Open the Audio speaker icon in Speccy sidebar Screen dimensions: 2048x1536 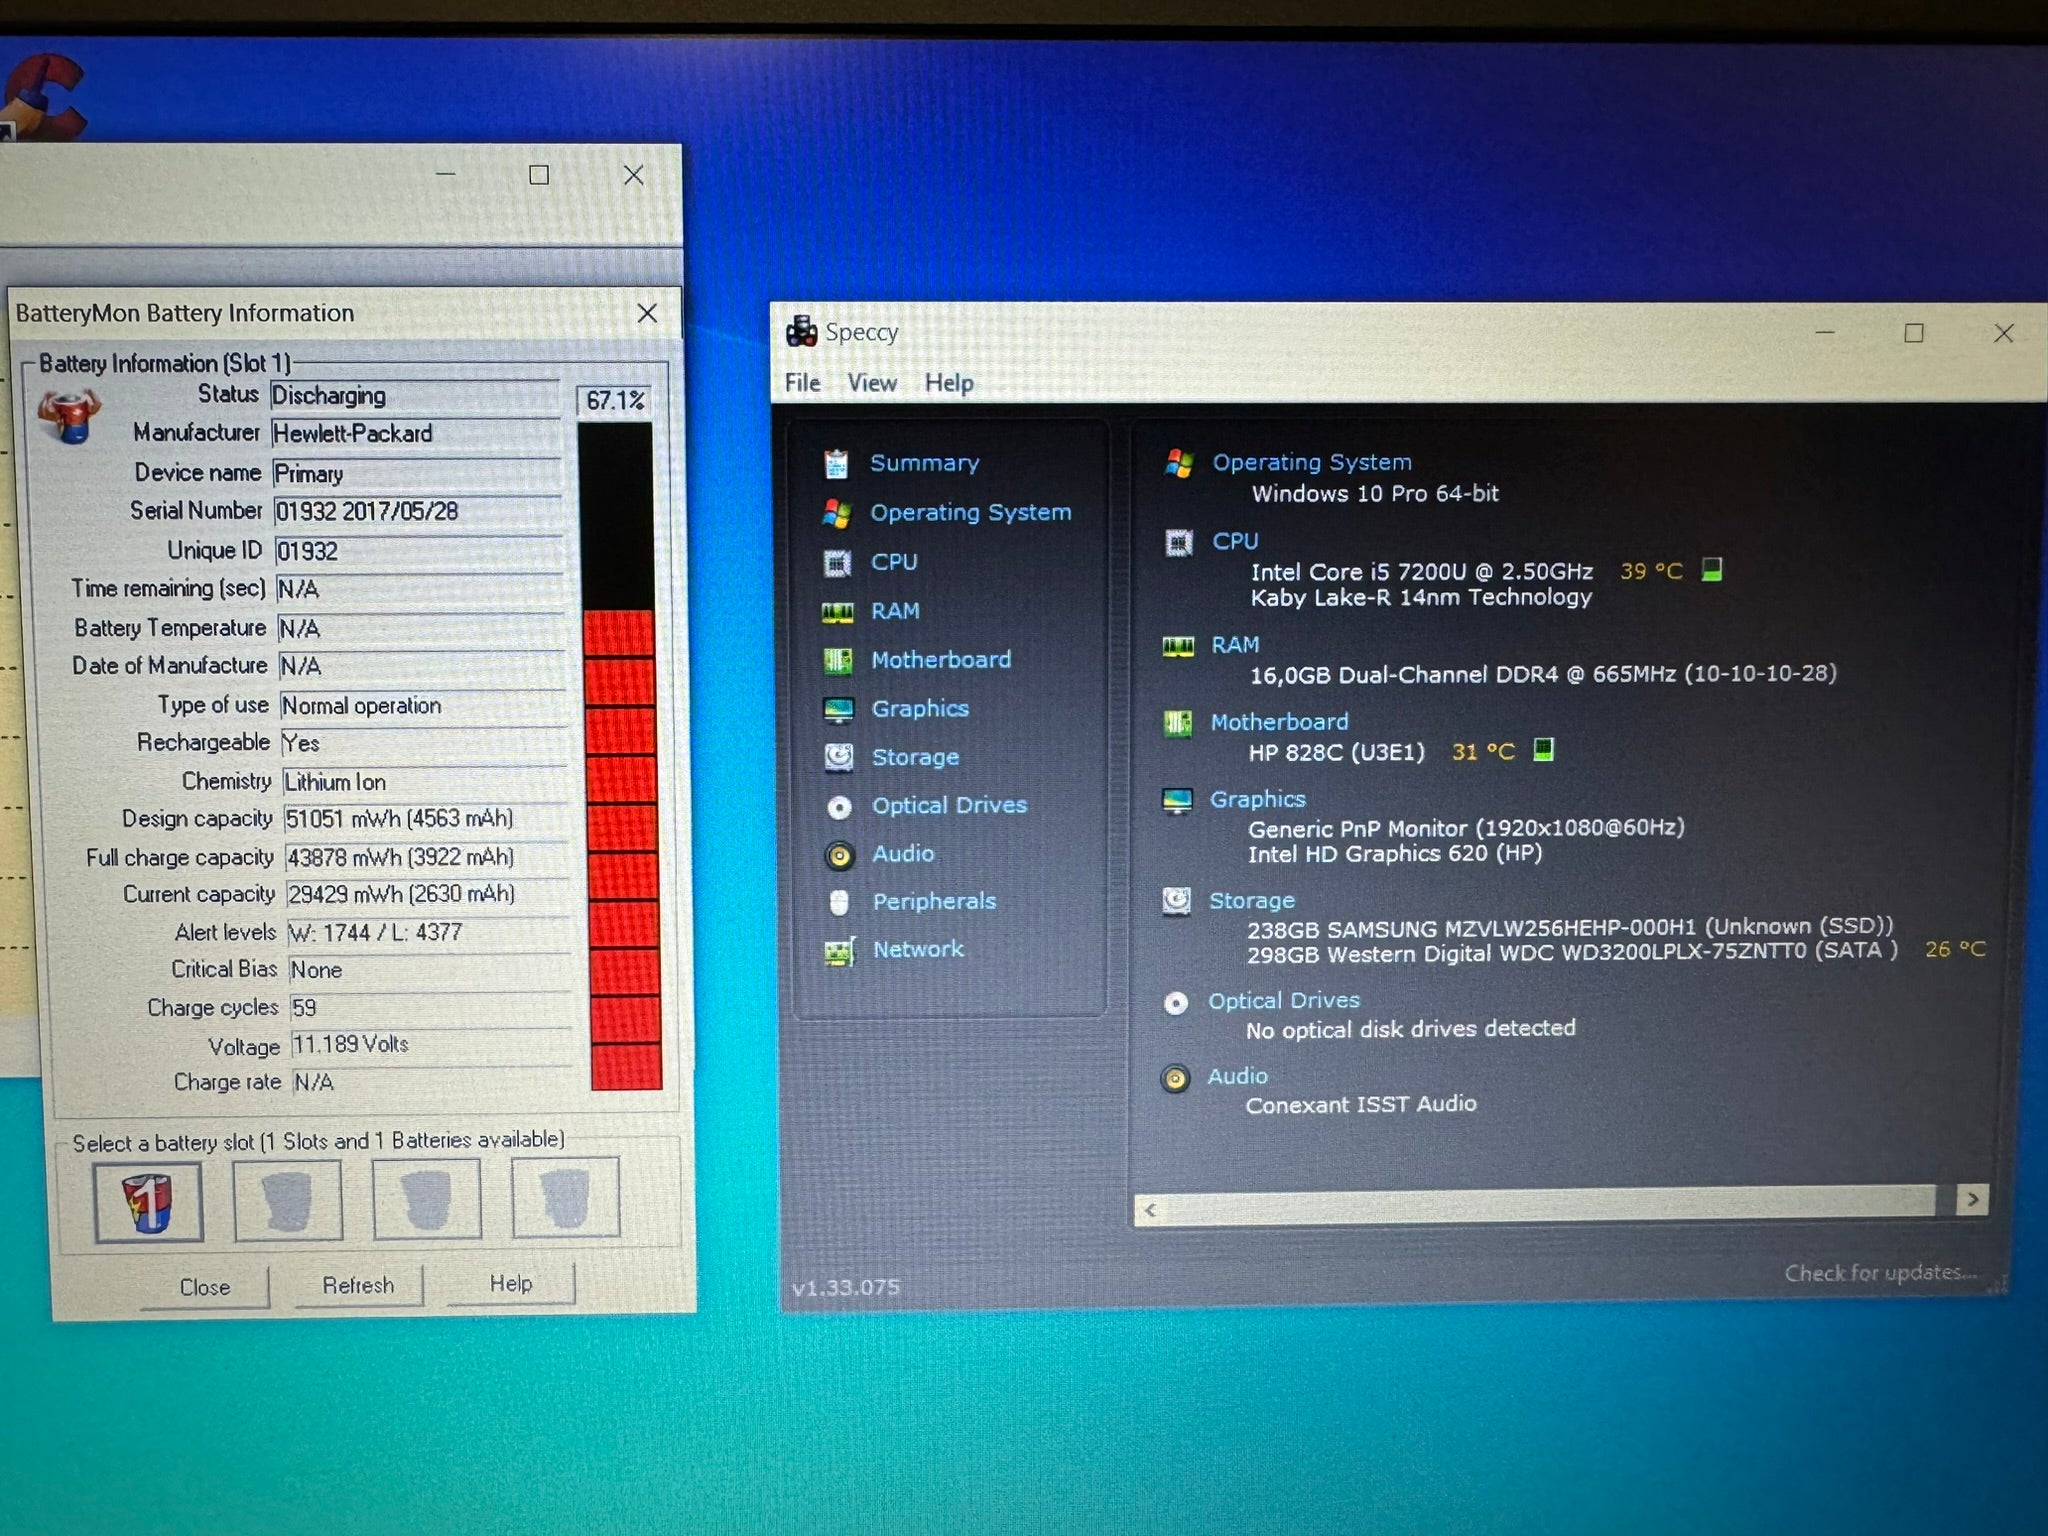[x=839, y=854]
